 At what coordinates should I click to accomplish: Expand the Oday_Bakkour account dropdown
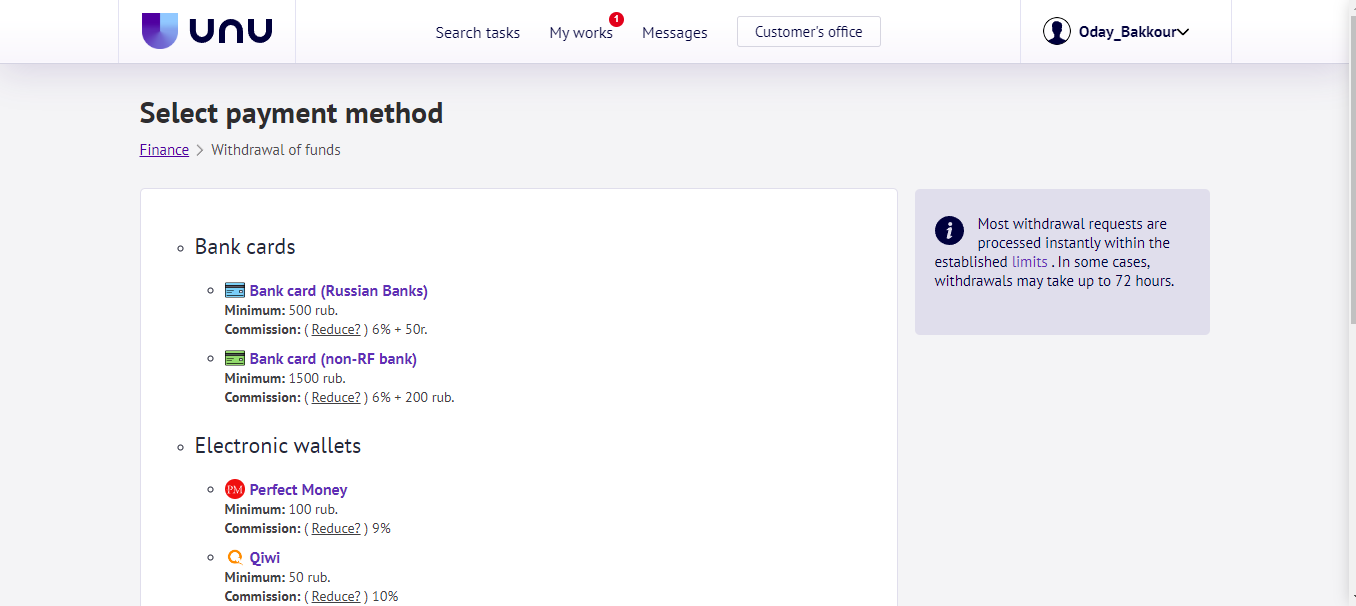[1183, 32]
